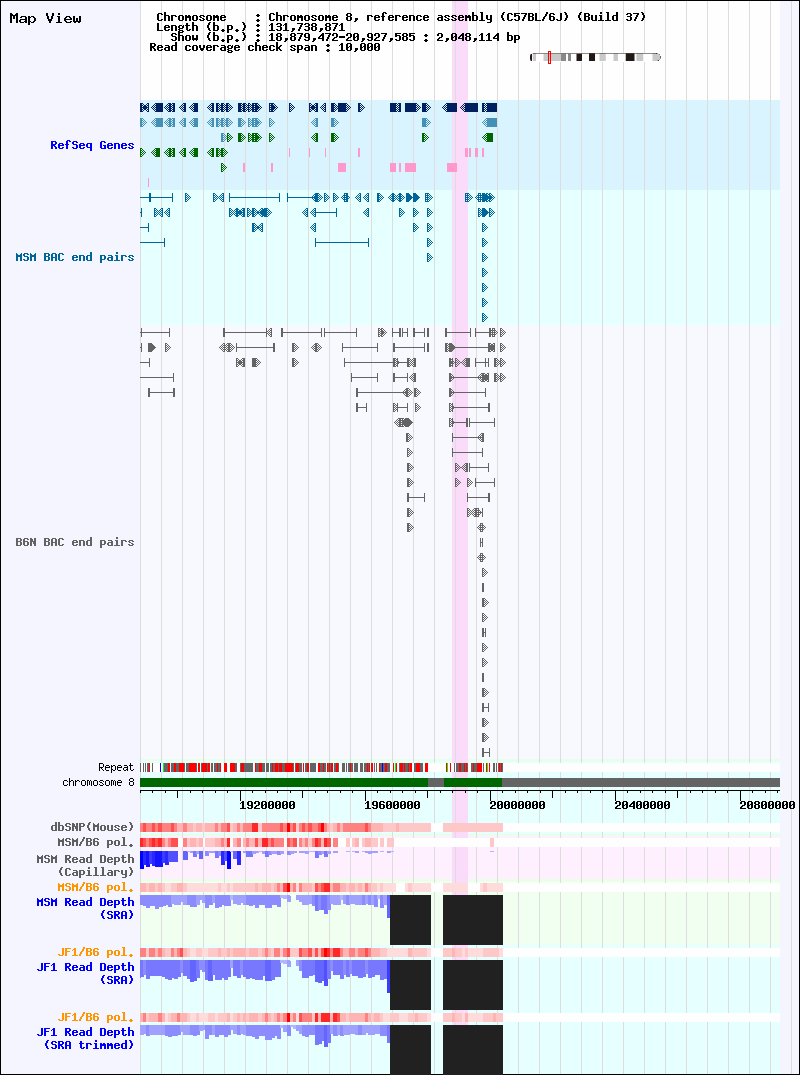800x1075 pixels.
Task: Click the gray MSM/B6 pol. label under dbSNP
Action: click(x=96, y=841)
